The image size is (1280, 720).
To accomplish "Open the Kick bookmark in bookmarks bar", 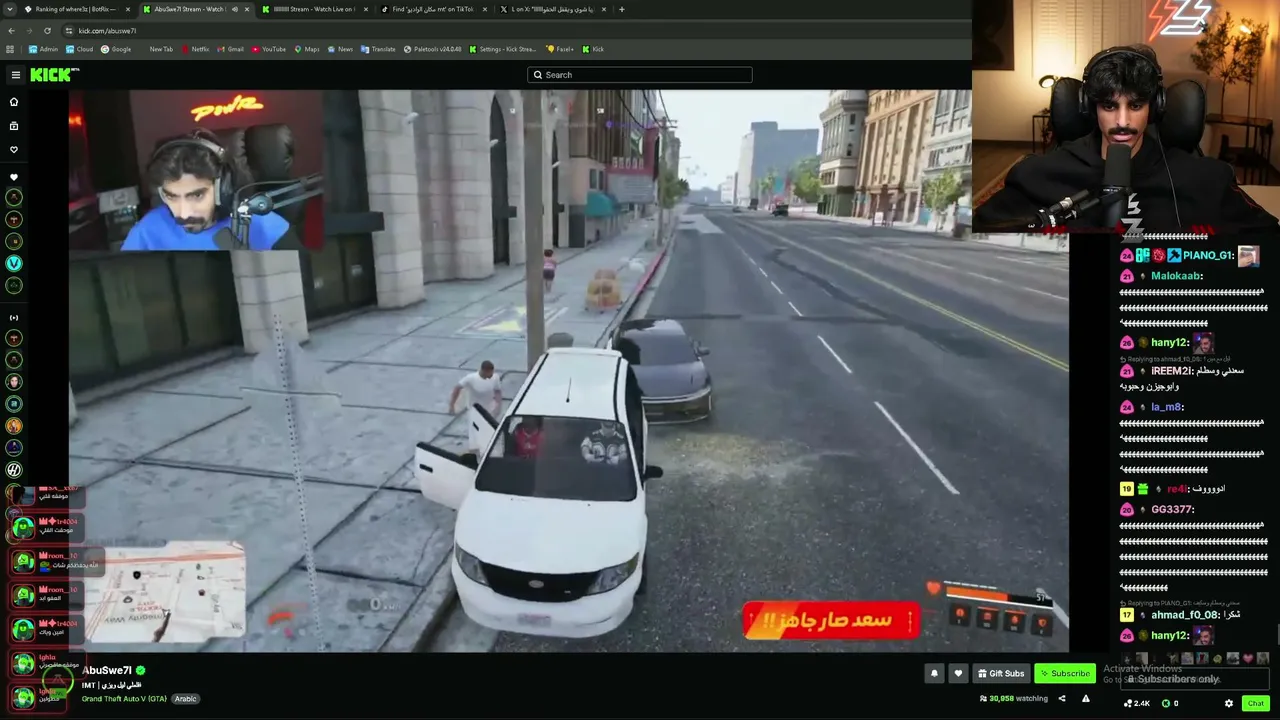I will (593, 49).
